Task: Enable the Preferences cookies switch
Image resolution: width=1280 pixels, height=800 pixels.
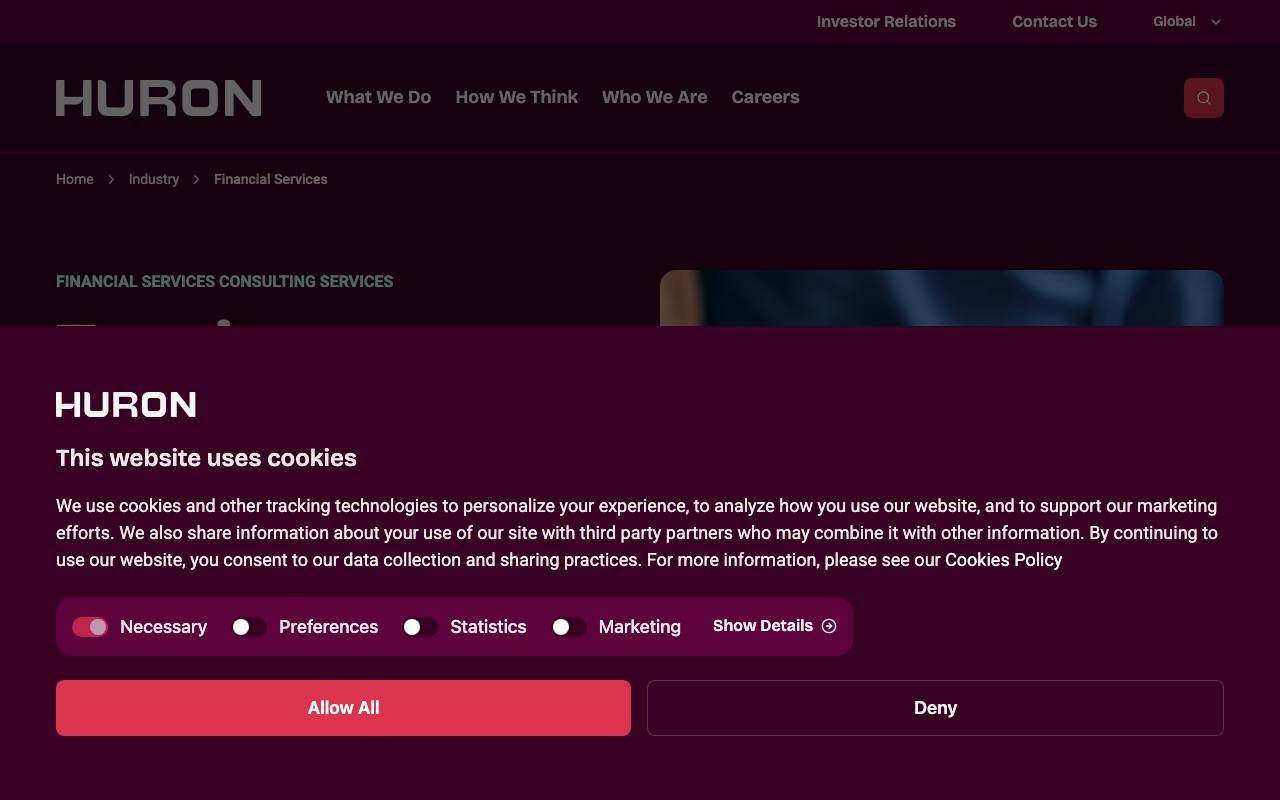Action: tap(249, 627)
